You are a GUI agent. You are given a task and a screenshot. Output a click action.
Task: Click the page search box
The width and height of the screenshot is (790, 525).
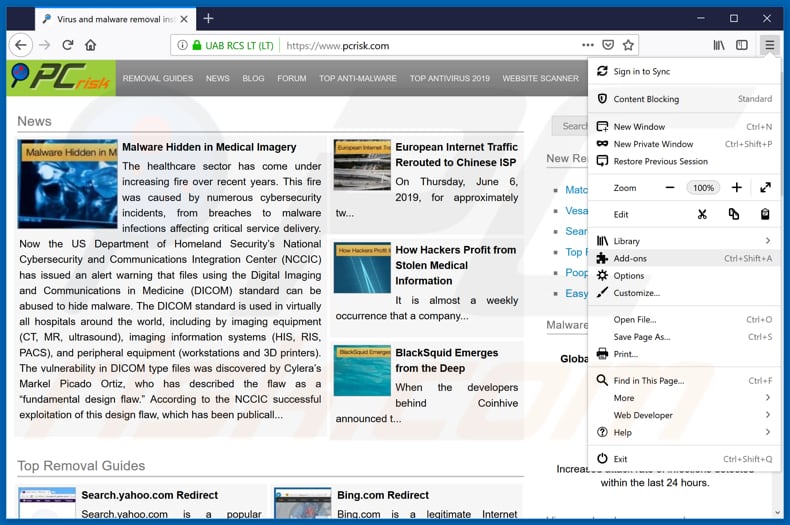coord(570,126)
